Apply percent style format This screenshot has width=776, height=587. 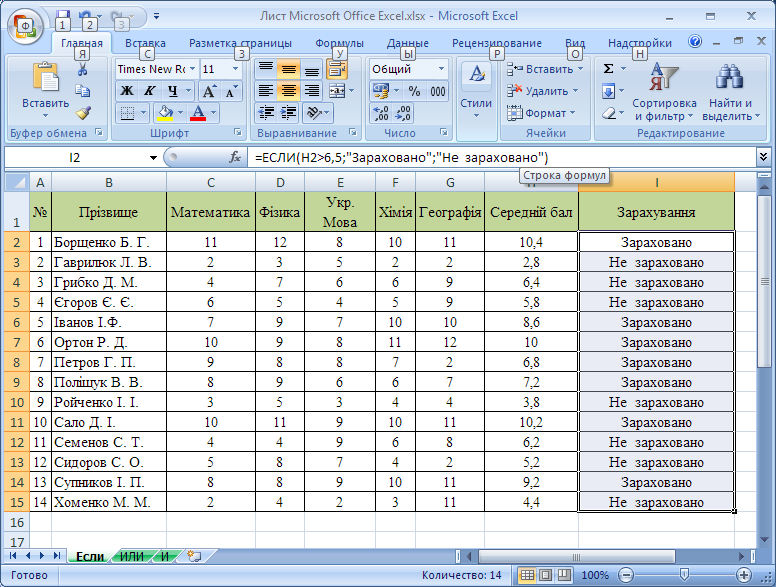point(414,91)
